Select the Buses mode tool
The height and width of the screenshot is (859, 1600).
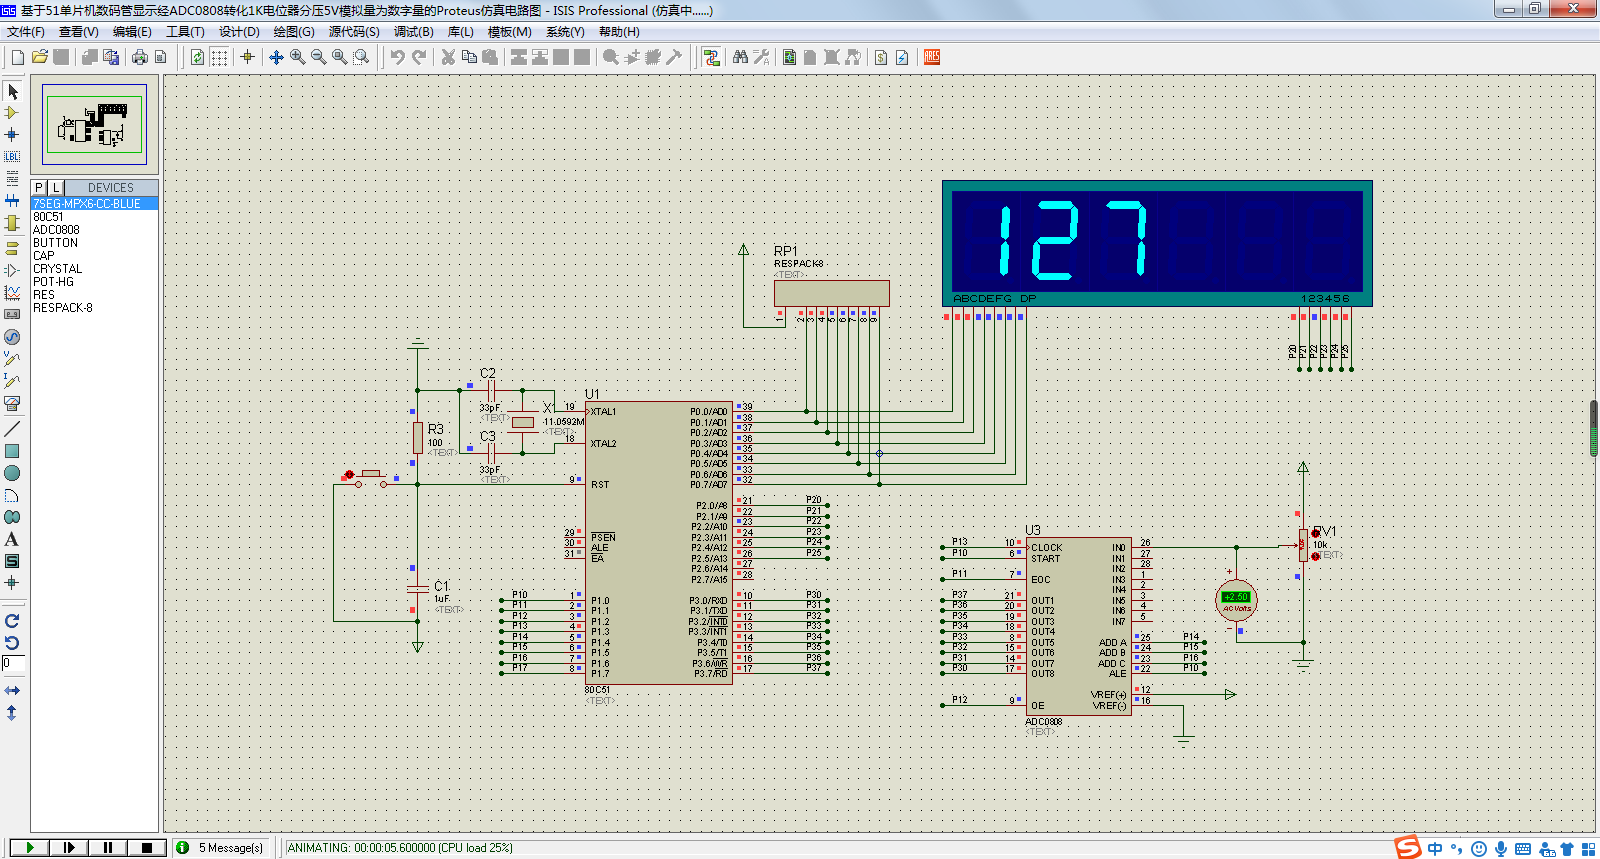pyautogui.click(x=12, y=200)
